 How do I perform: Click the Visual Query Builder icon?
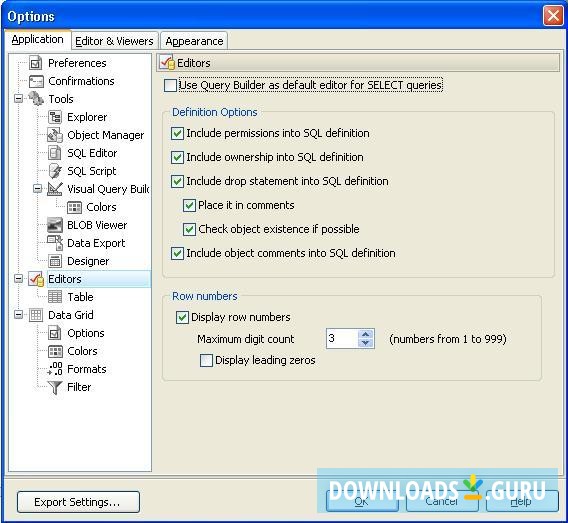point(55,189)
